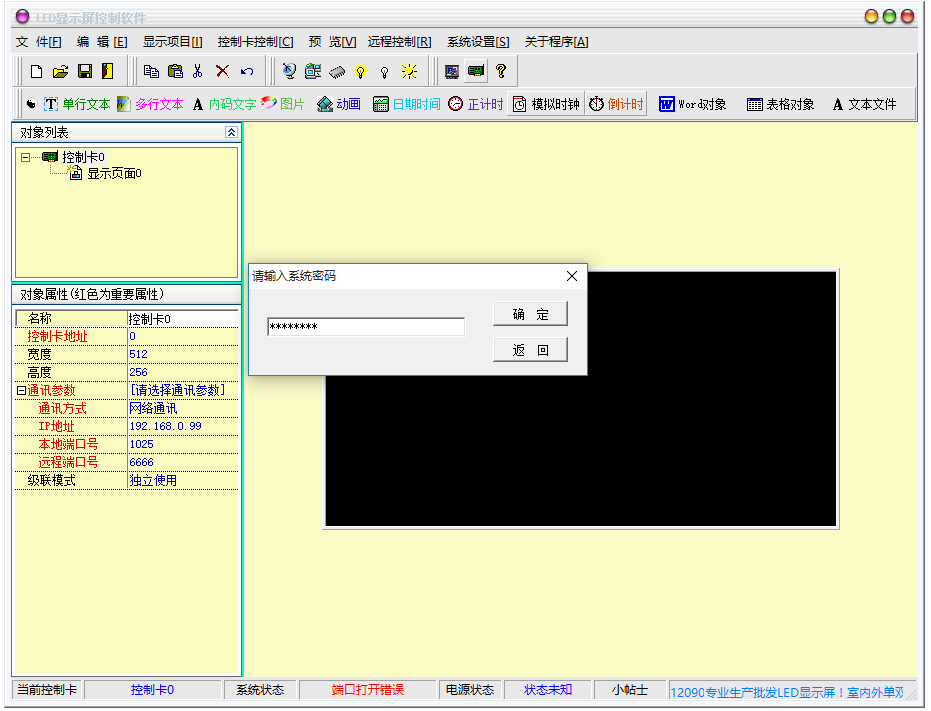Open the 系统设置 menu
The height and width of the screenshot is (711, 931).
pyautogui.click(x=477, y=42)
